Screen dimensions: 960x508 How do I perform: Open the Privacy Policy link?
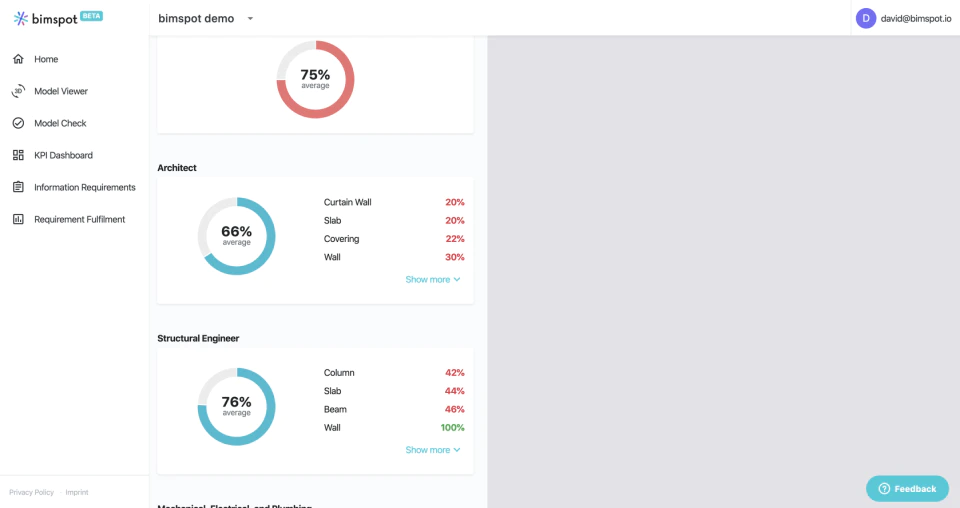pos(31,492)
